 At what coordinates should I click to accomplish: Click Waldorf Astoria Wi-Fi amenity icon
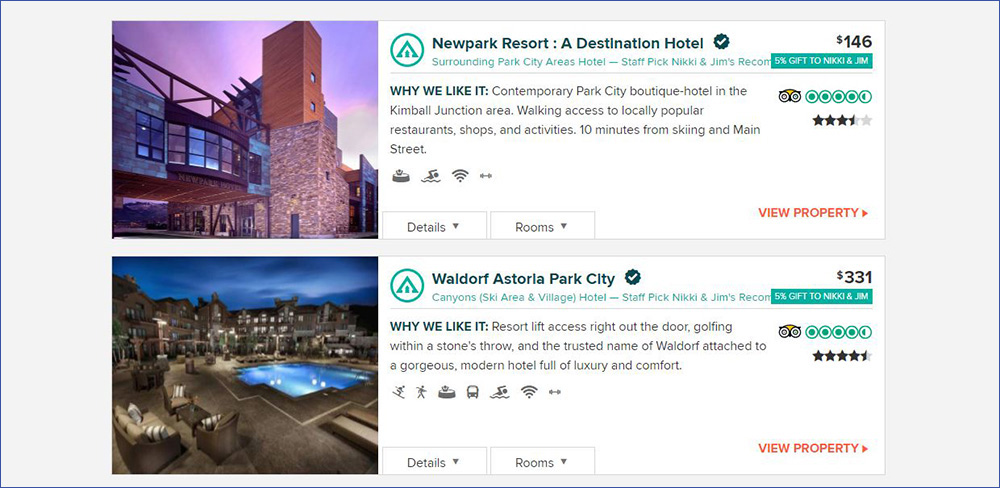tap(529, 392)
